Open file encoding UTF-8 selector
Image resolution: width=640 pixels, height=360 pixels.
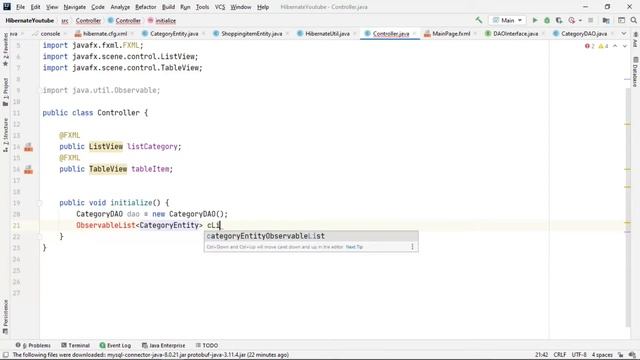(x=579, y=355)
